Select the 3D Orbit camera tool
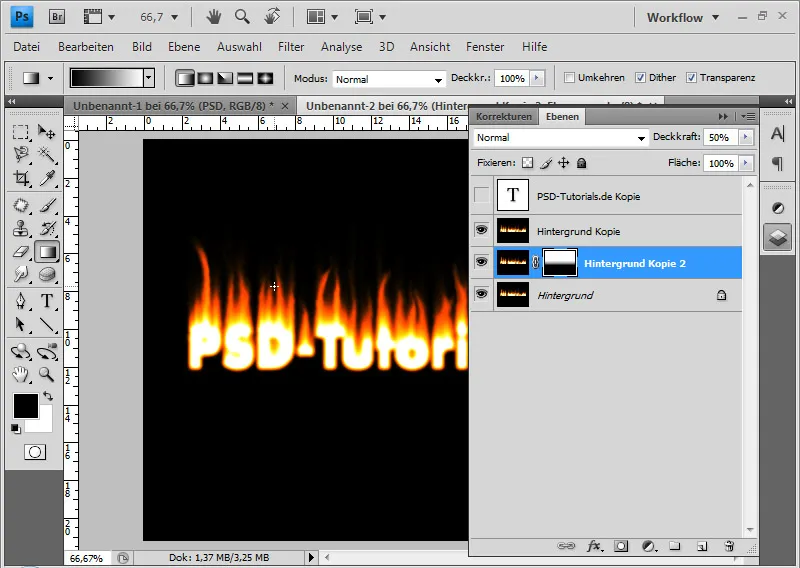This screenshot has width=800, height=568. pyautogui.click(x=47, y=351)
